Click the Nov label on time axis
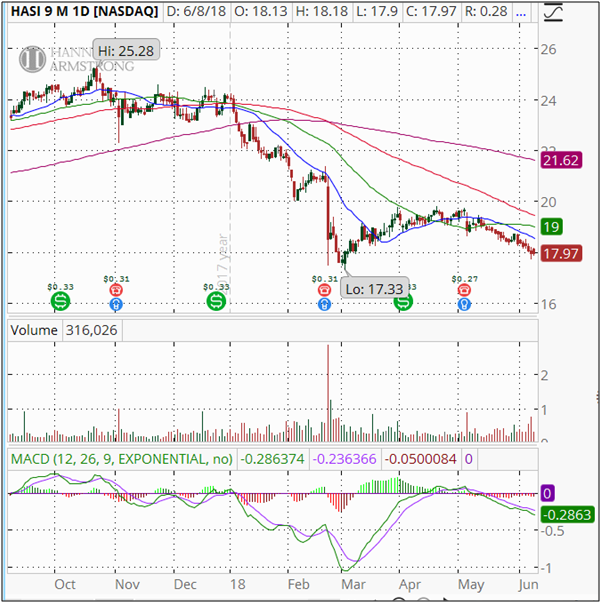The height and width of the screenshot is (603, 602). [x=127, y=585]
